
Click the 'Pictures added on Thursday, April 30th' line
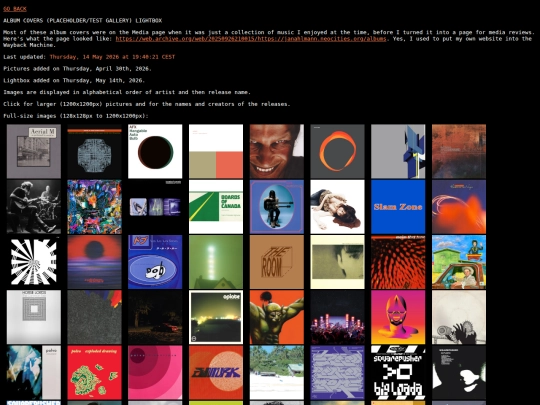(x=77, y=69)
